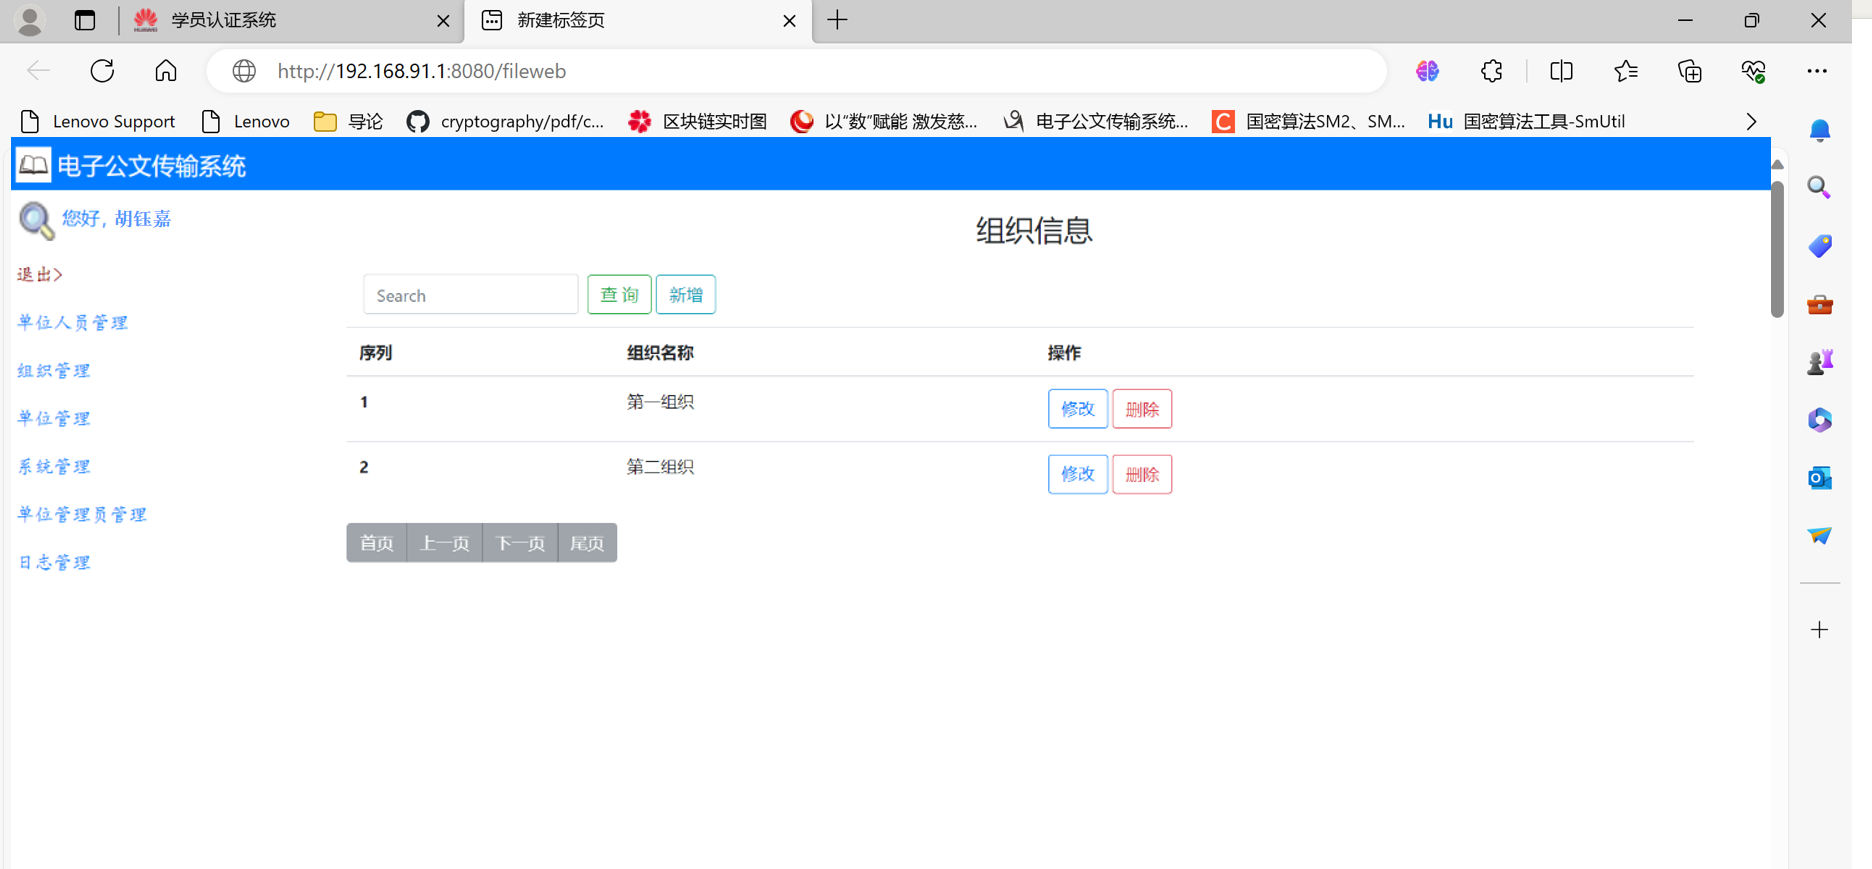This screenshot has height=869, width=1872.
Task: Open 单位人员管理 in side menu
Action: point(73,322)
